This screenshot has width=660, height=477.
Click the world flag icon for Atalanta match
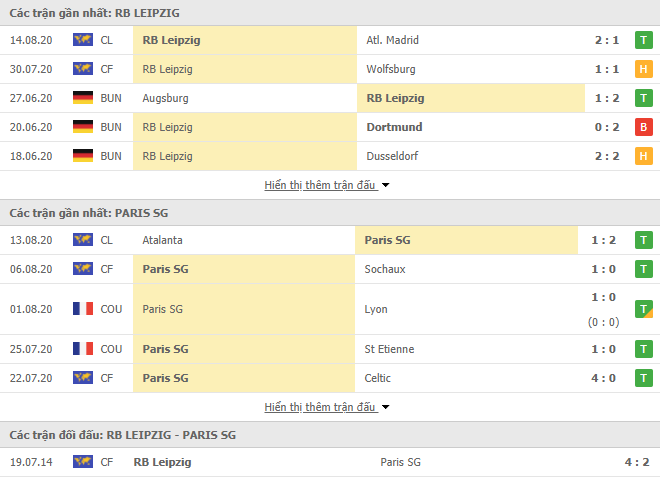[x=83, y=240]
